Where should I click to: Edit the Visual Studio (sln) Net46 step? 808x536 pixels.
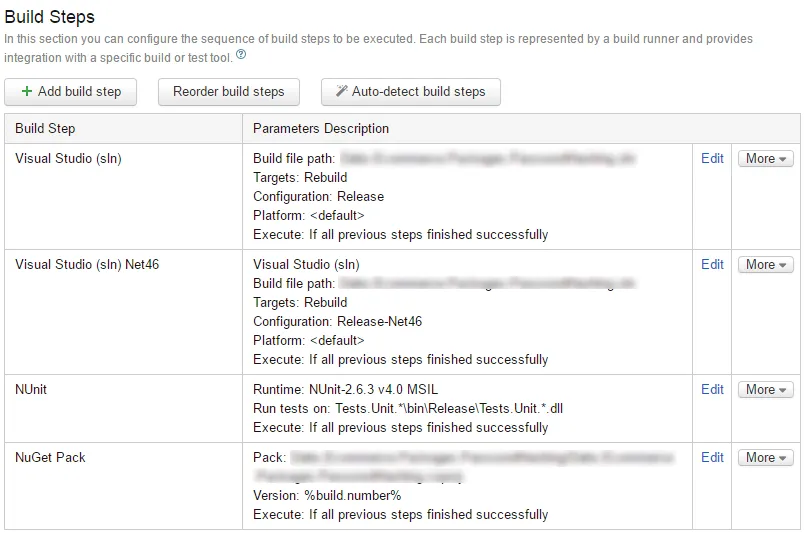click(x=712, y=264)
